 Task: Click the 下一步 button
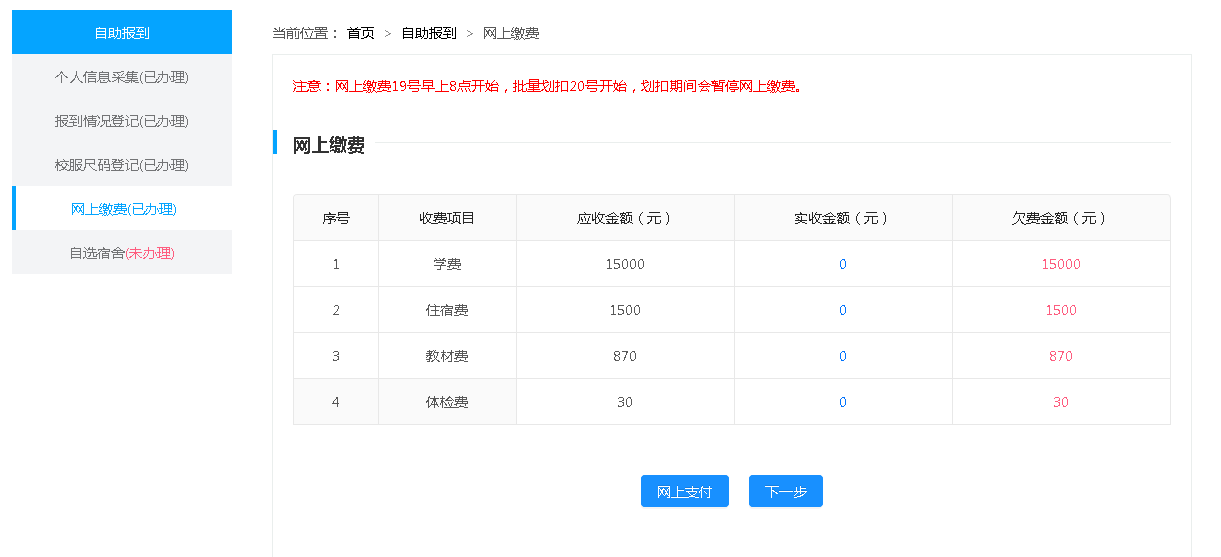pos(785,492)
